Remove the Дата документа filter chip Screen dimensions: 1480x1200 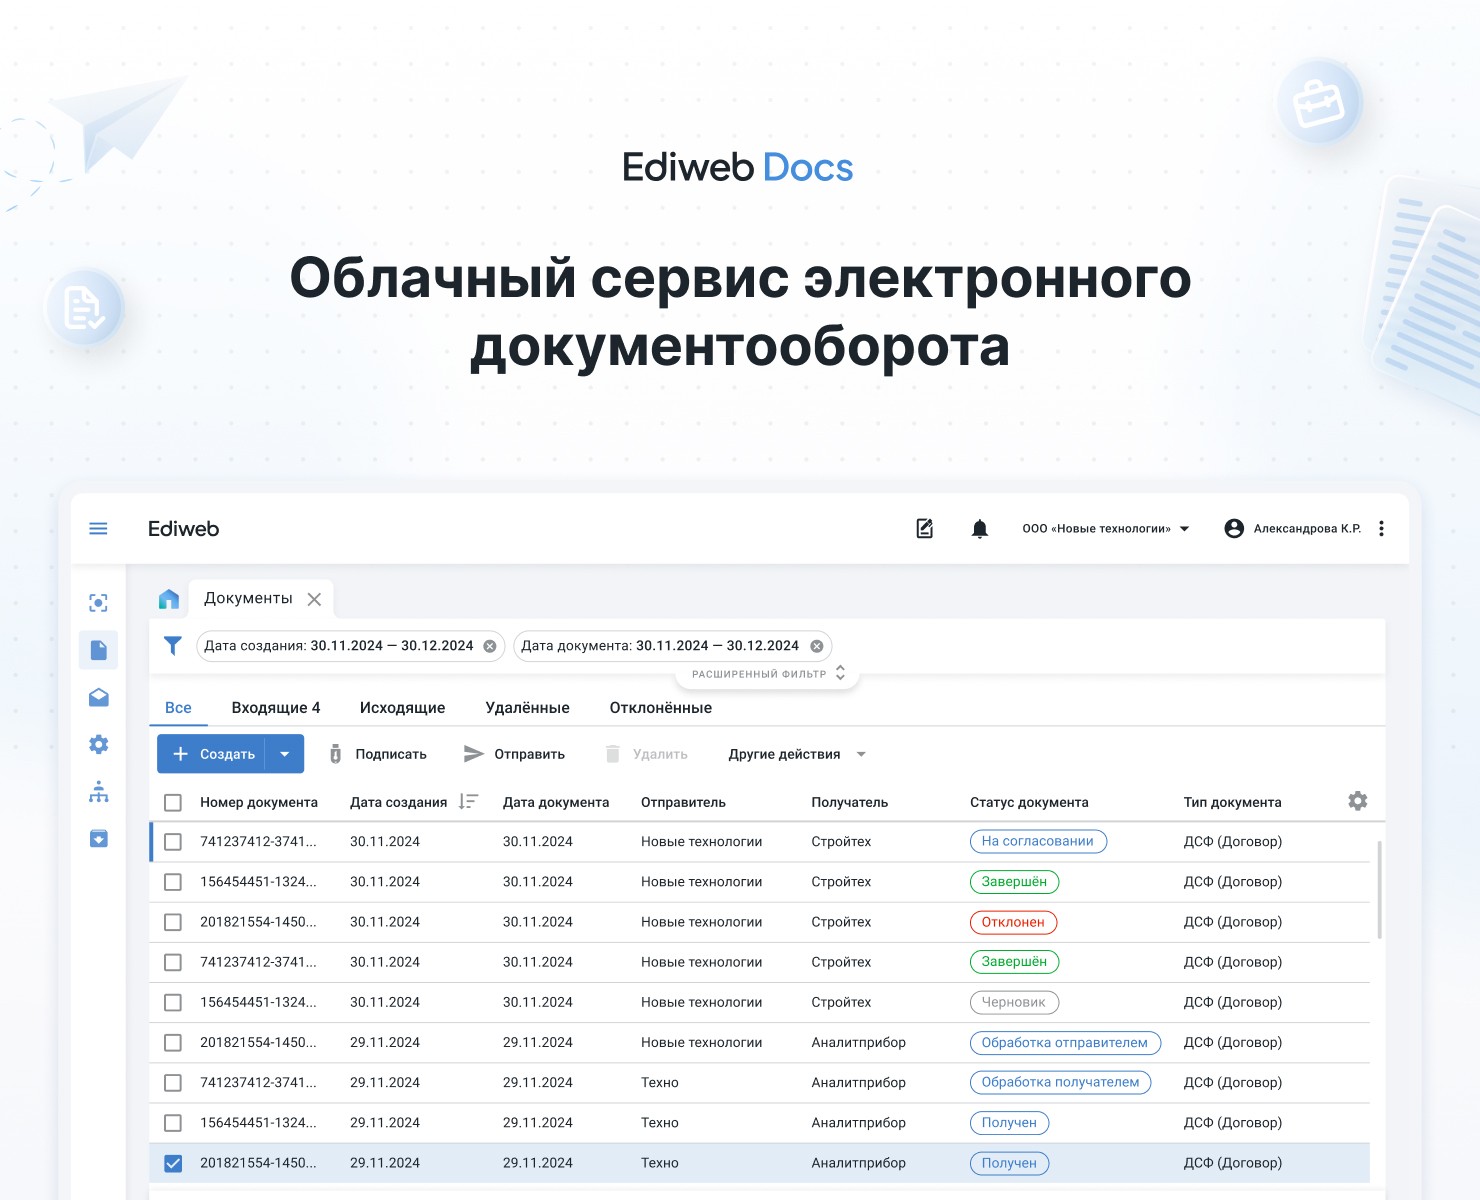coord(816,646)
